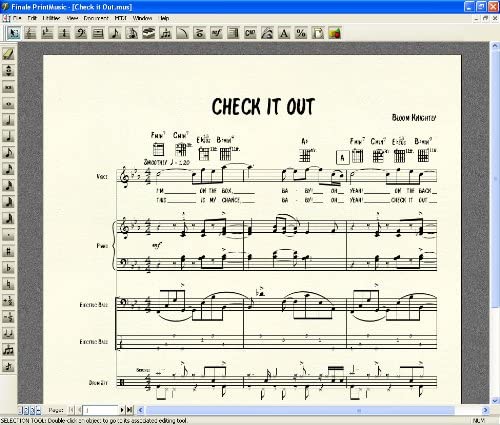This screenshot has width=500, height=425.
Task: Open the Help menu
Action: (x=165, y=18)
